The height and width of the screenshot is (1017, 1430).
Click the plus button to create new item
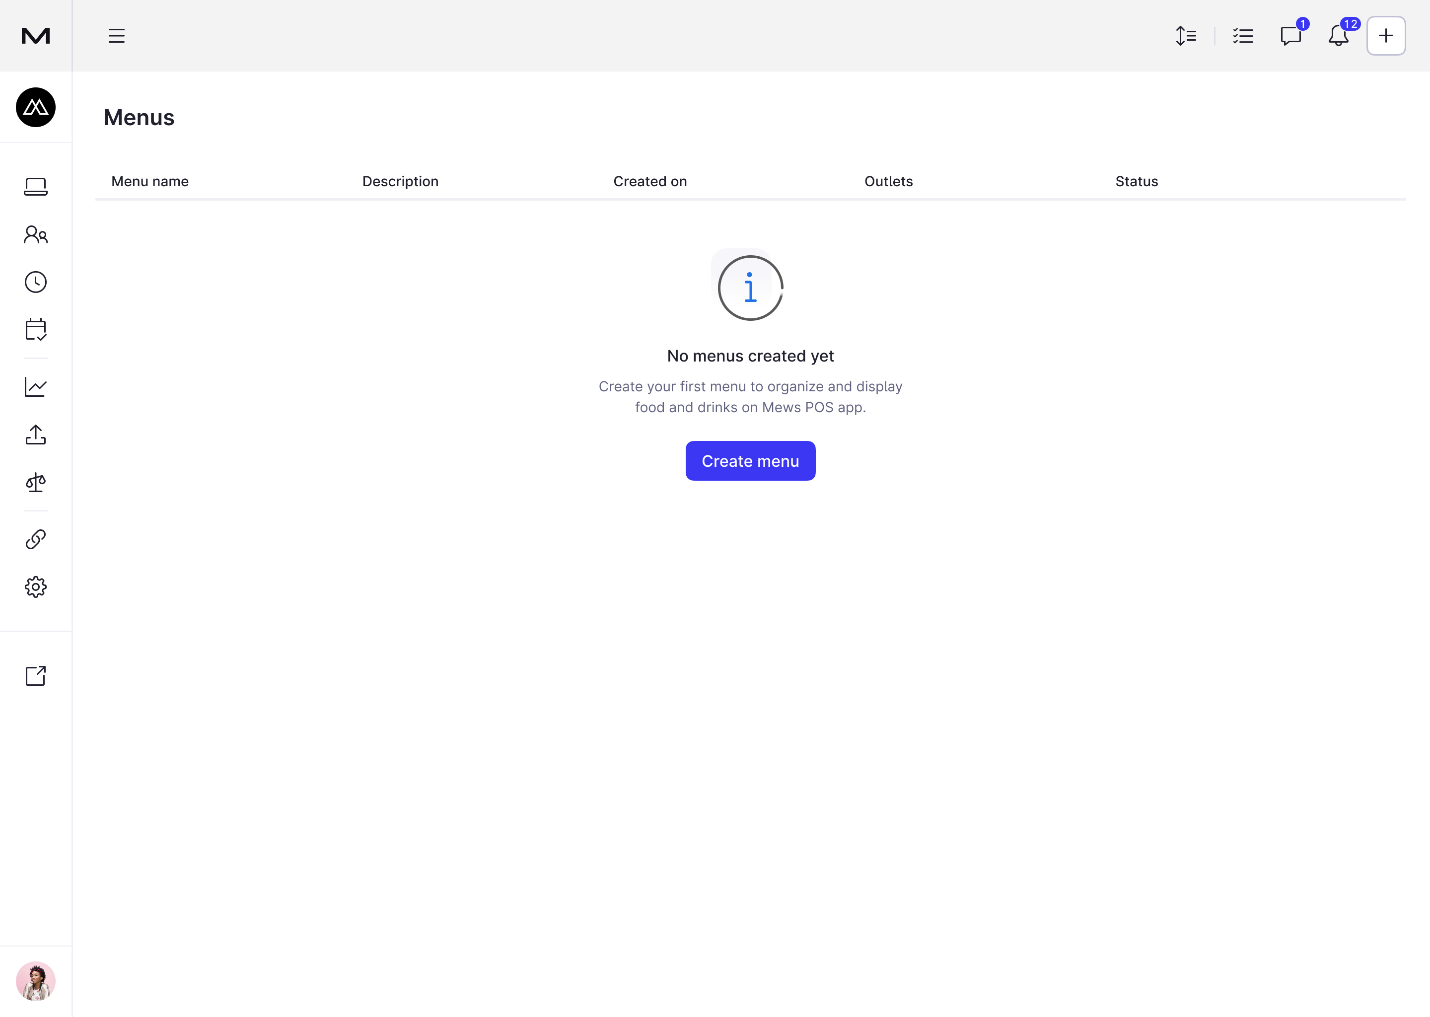tap(1386, 36)
